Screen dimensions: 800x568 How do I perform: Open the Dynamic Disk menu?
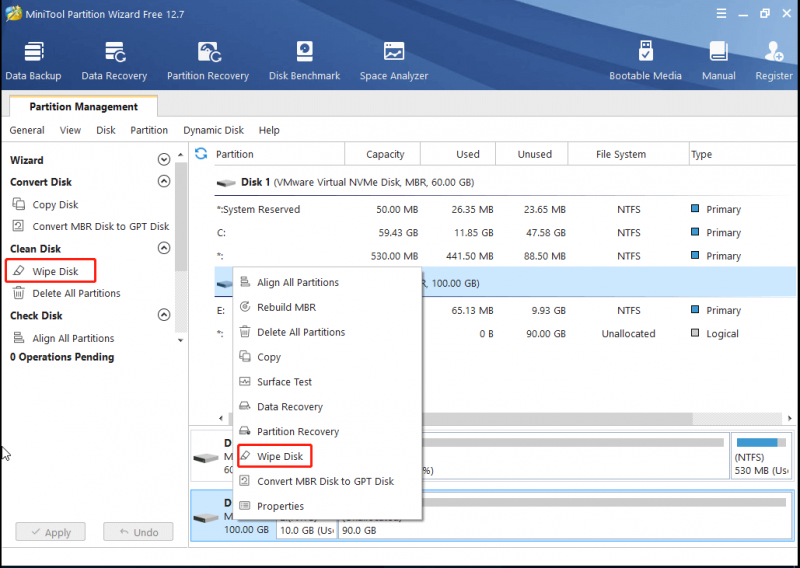pos(213,130)
